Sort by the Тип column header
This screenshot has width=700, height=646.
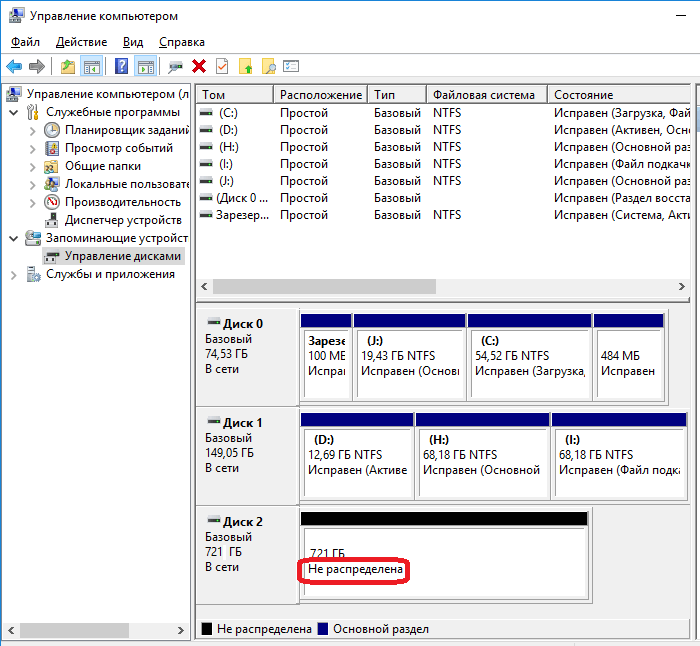coord(397,95)
